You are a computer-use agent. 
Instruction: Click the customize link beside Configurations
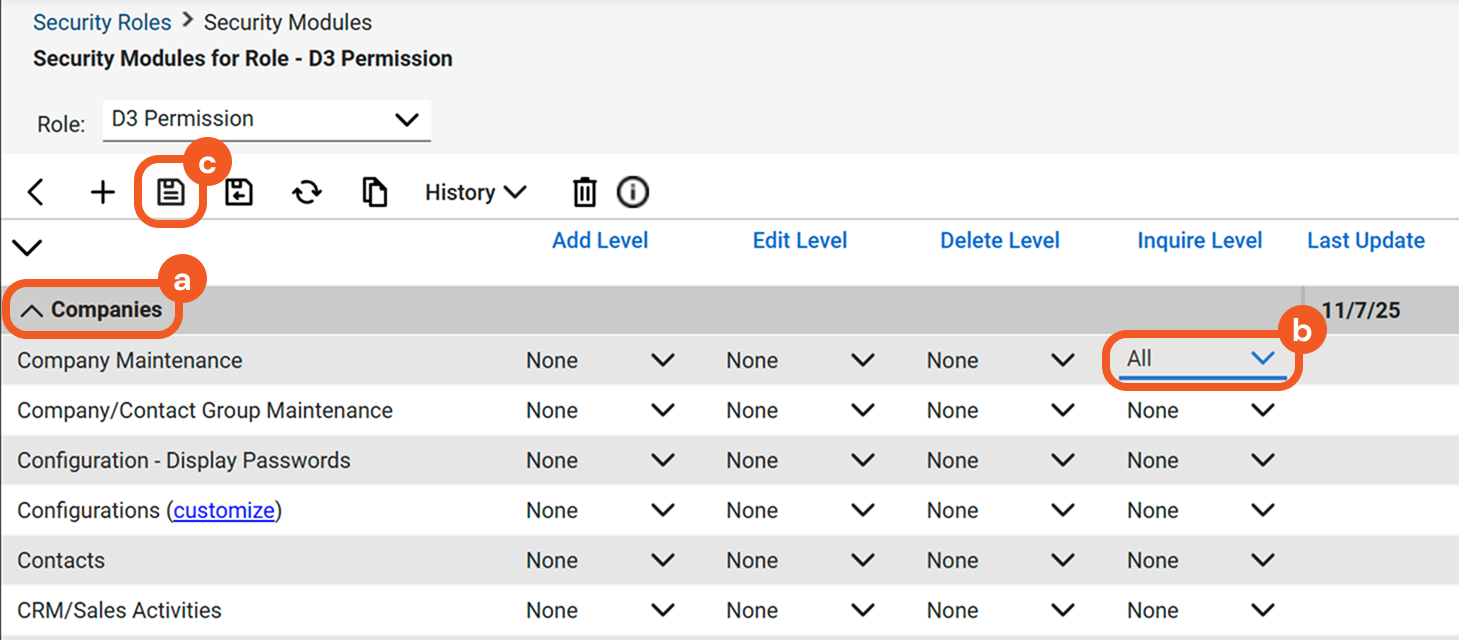click(224, 510)
